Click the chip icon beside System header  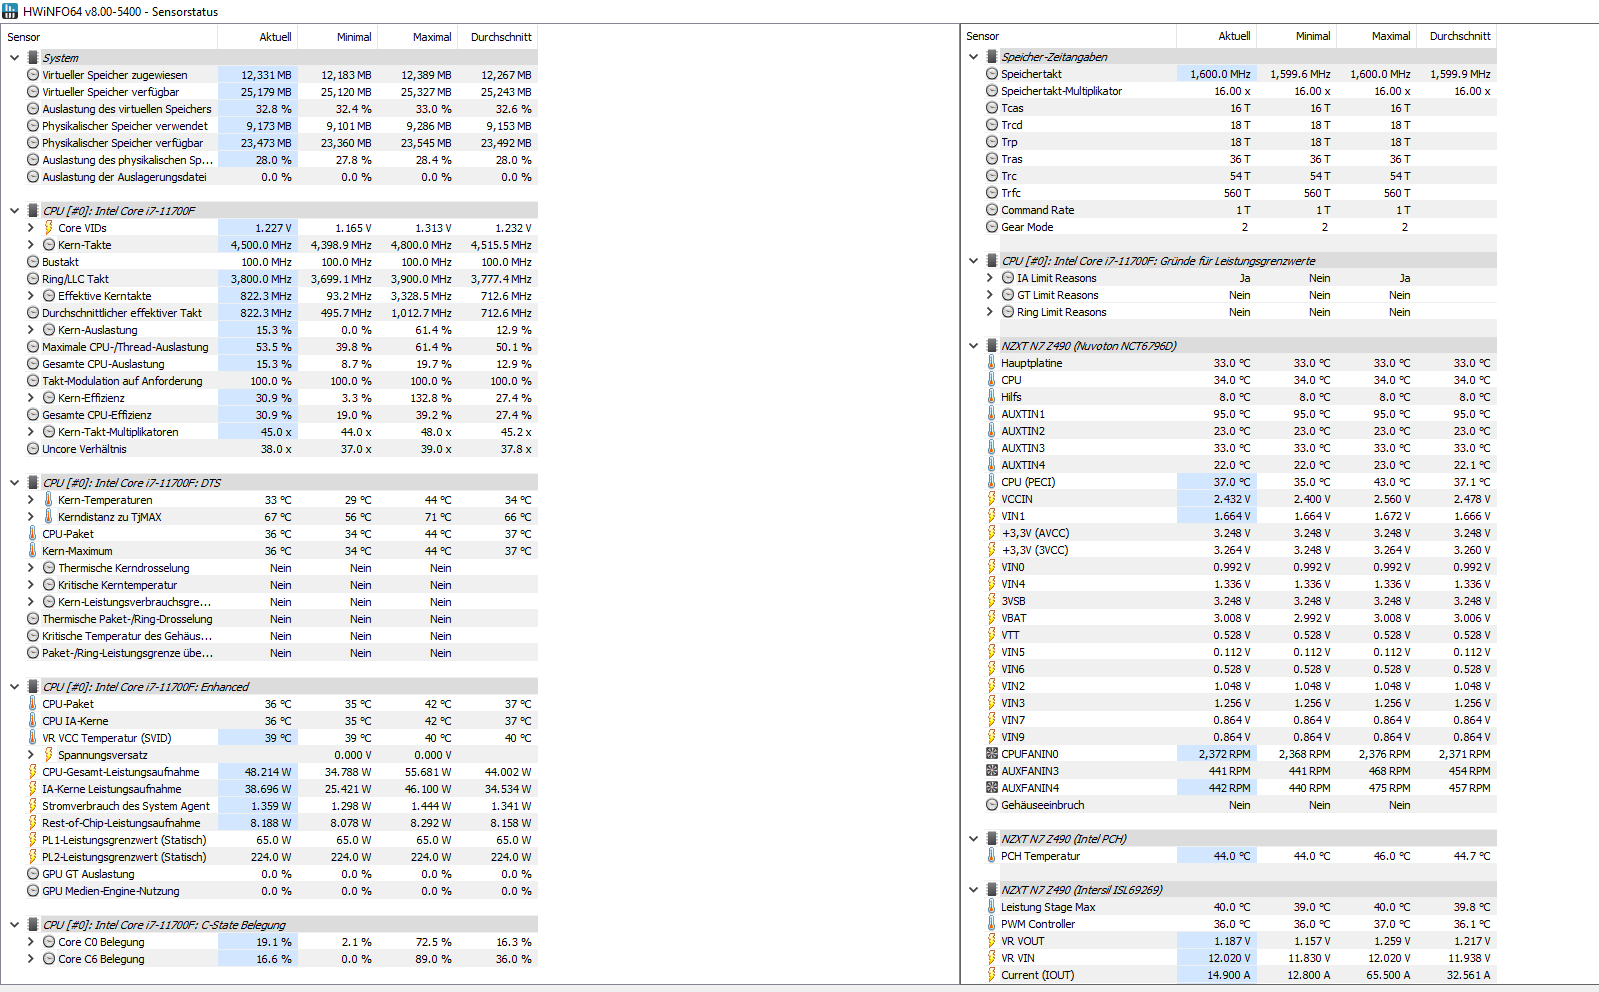click(x=33, y=58)
